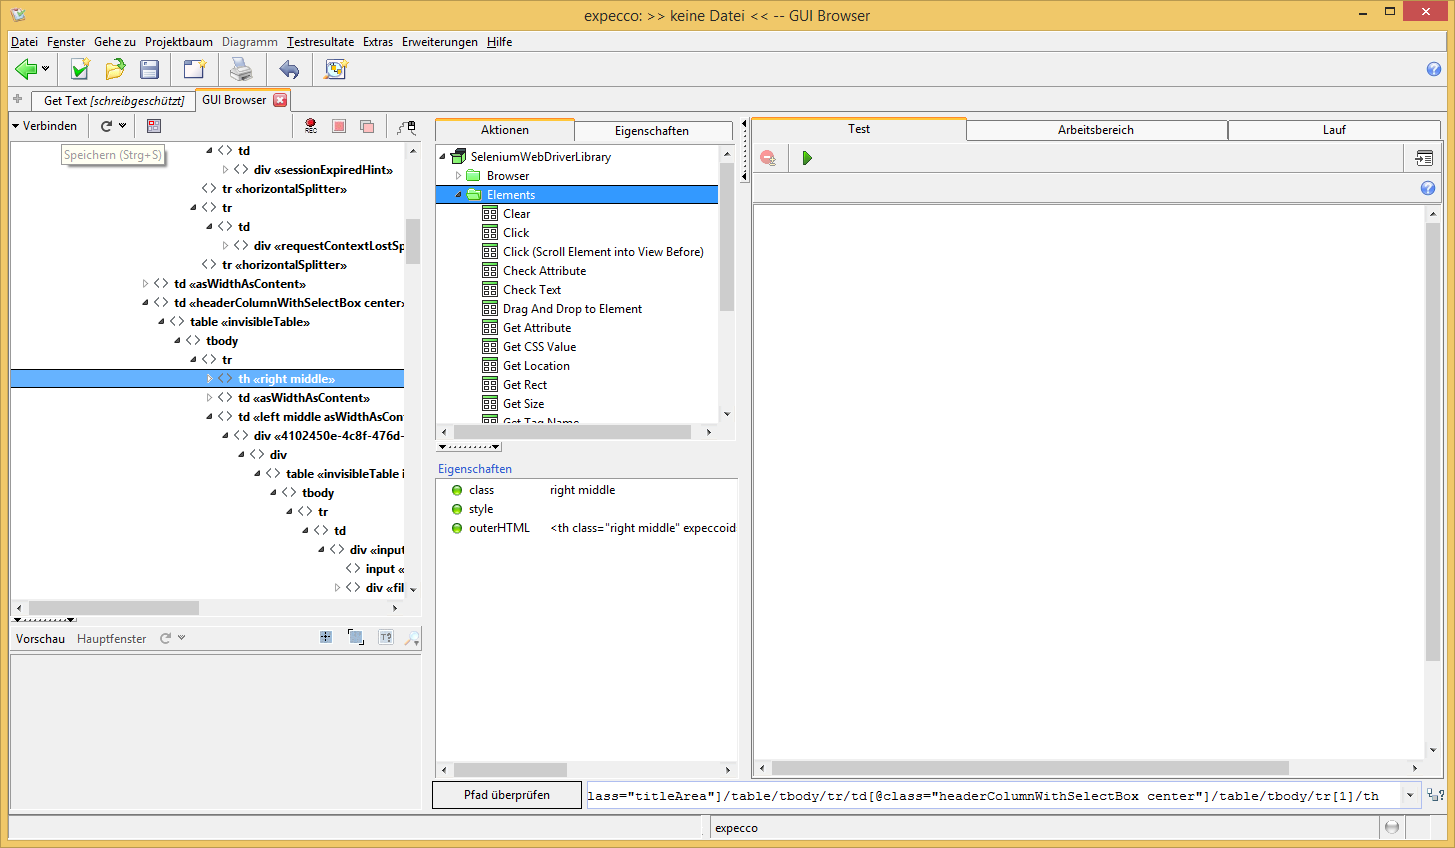This screenshot has width=1455, height=848.
Task: Click the Pfad überprüfen button
Action: click(x=507, y=795)
